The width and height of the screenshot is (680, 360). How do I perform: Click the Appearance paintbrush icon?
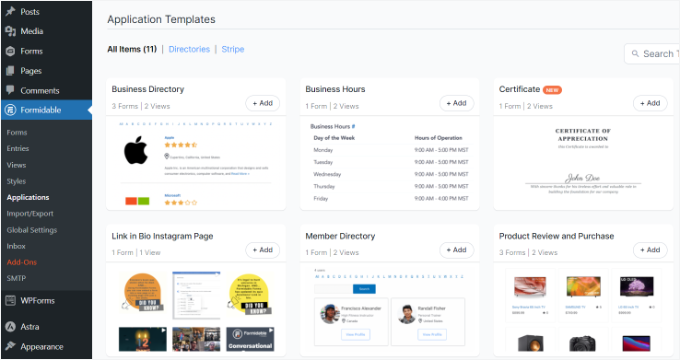click(10, 346)
